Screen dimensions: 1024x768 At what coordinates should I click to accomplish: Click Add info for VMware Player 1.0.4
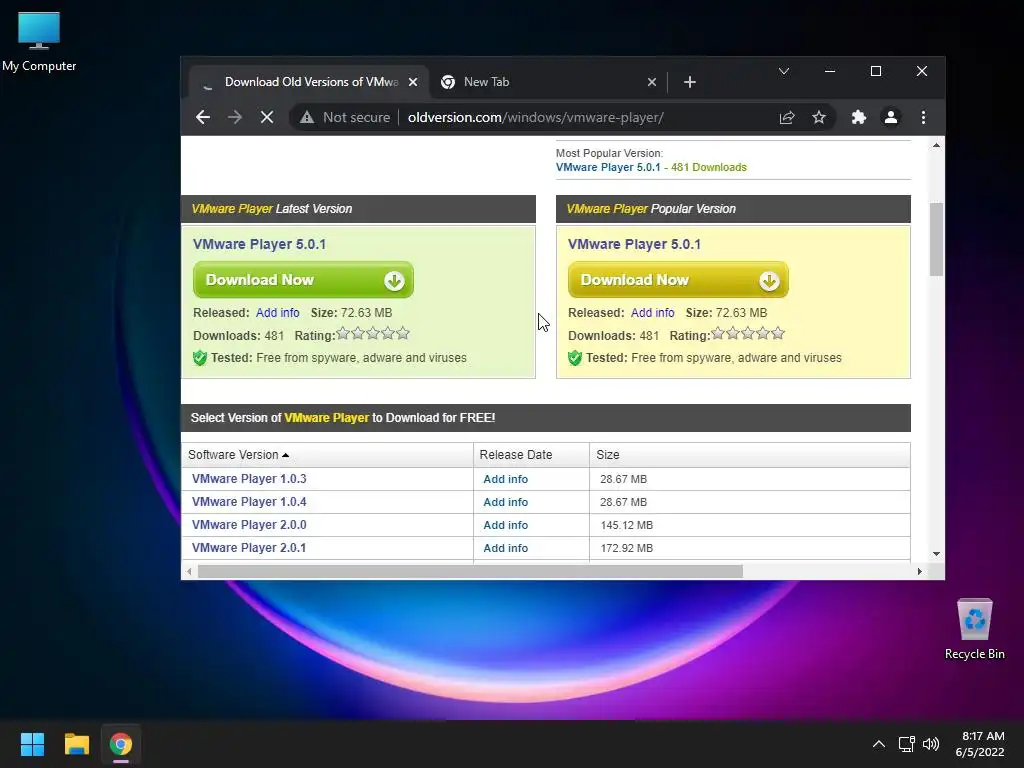pyautogui.click(x=505, y=502)
